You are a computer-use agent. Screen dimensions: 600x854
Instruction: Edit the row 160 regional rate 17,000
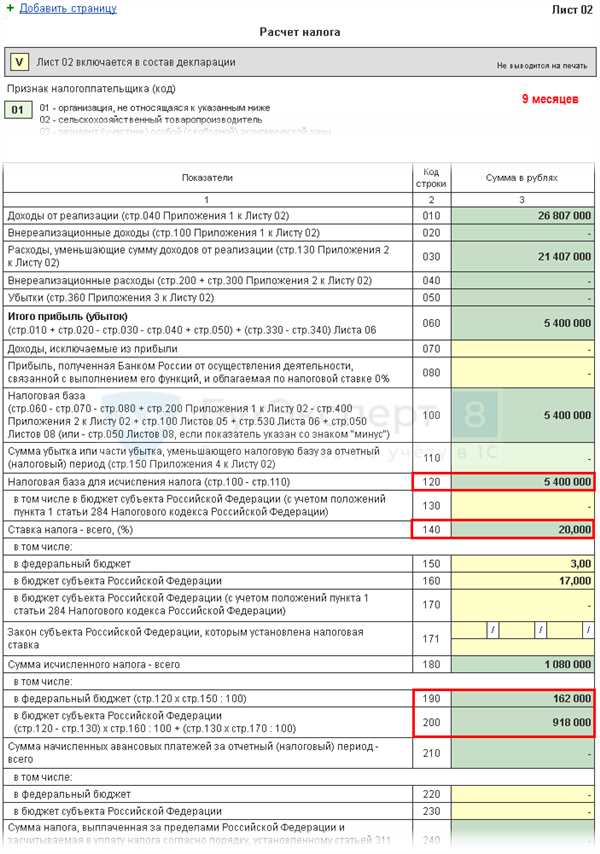pos(523,581)
